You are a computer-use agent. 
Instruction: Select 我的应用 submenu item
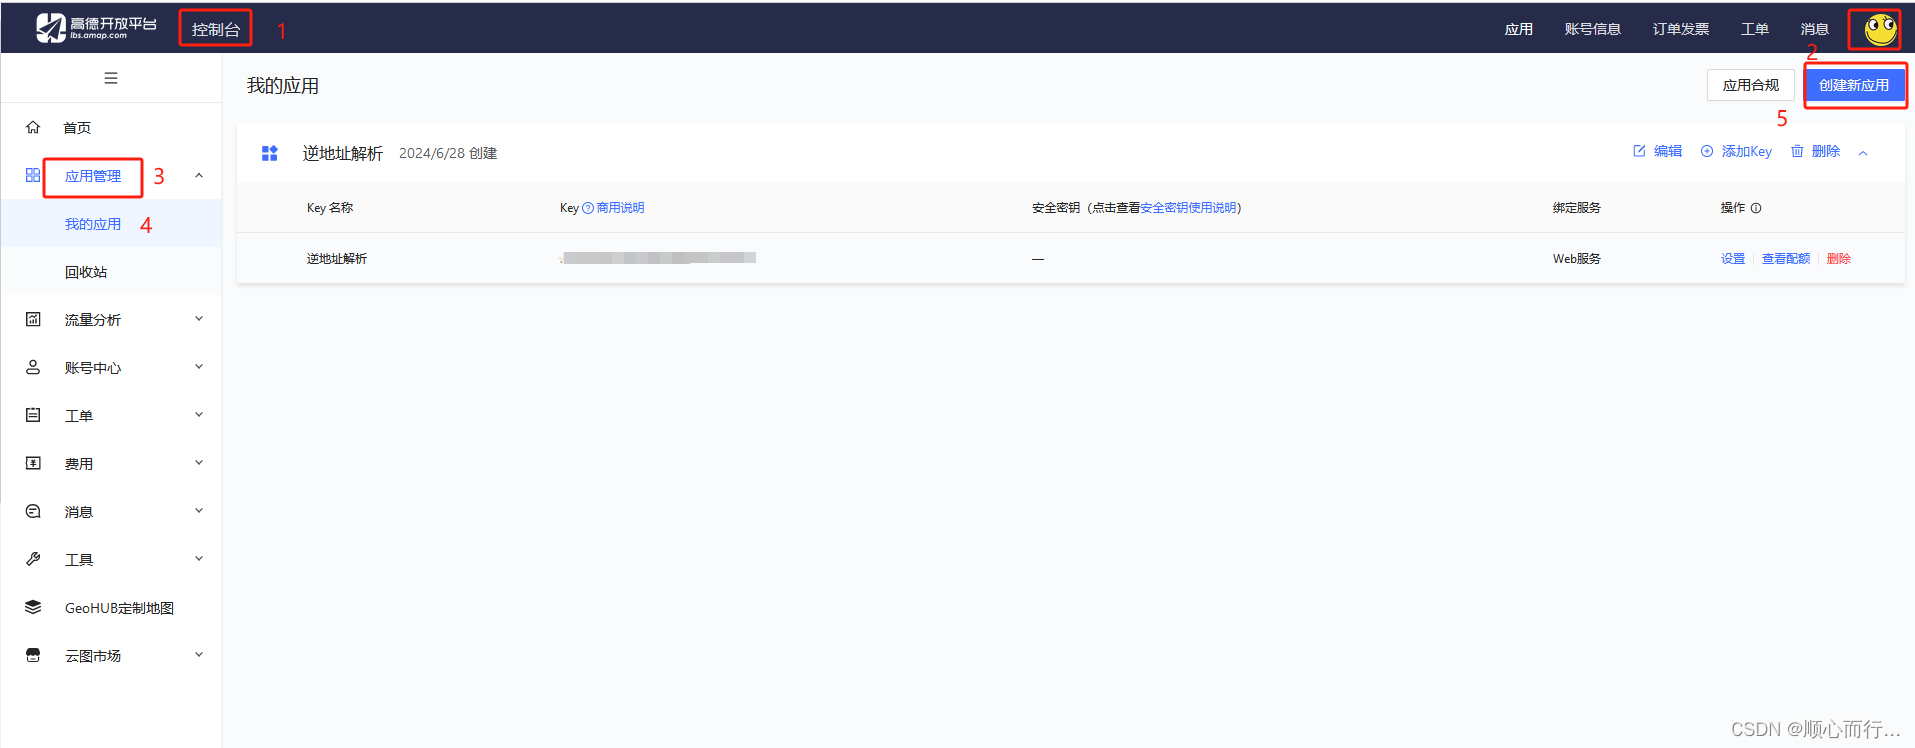pyautogui.click(x=93, y=224)
